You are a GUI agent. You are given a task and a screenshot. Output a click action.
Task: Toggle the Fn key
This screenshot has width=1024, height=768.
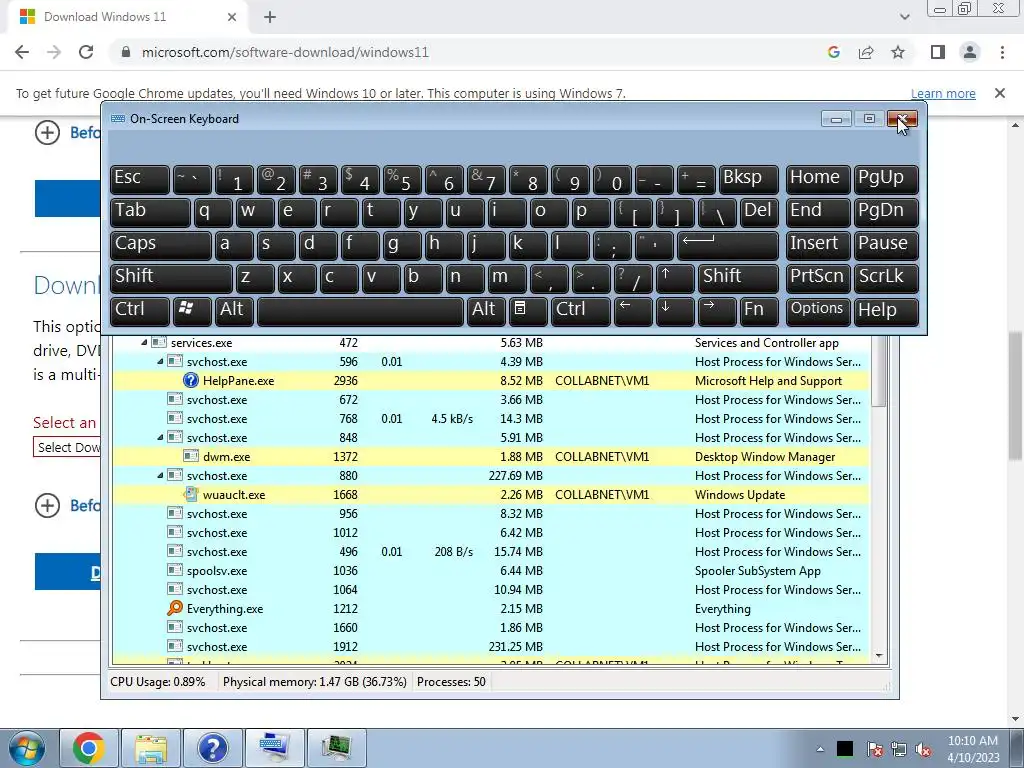point(759,310)
